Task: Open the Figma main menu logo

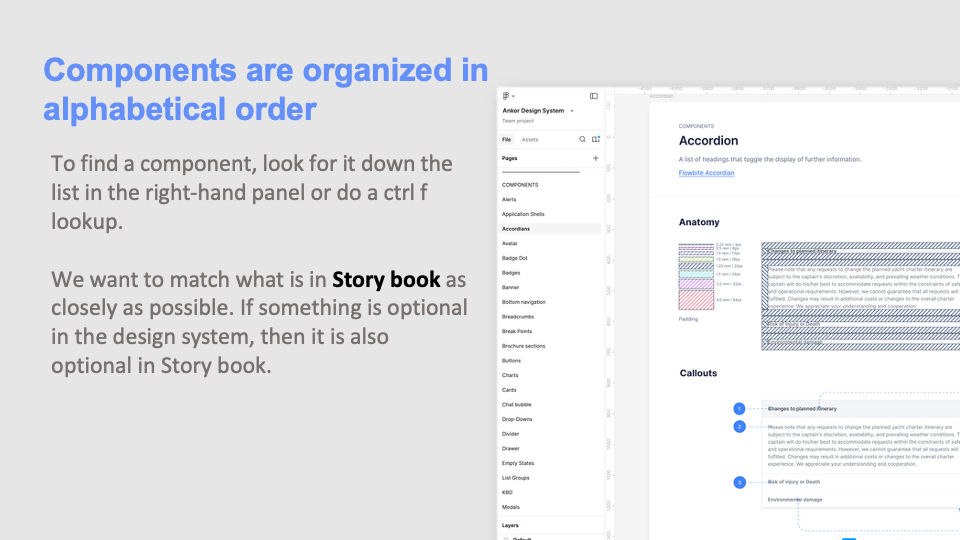Action: coord(507,96)
